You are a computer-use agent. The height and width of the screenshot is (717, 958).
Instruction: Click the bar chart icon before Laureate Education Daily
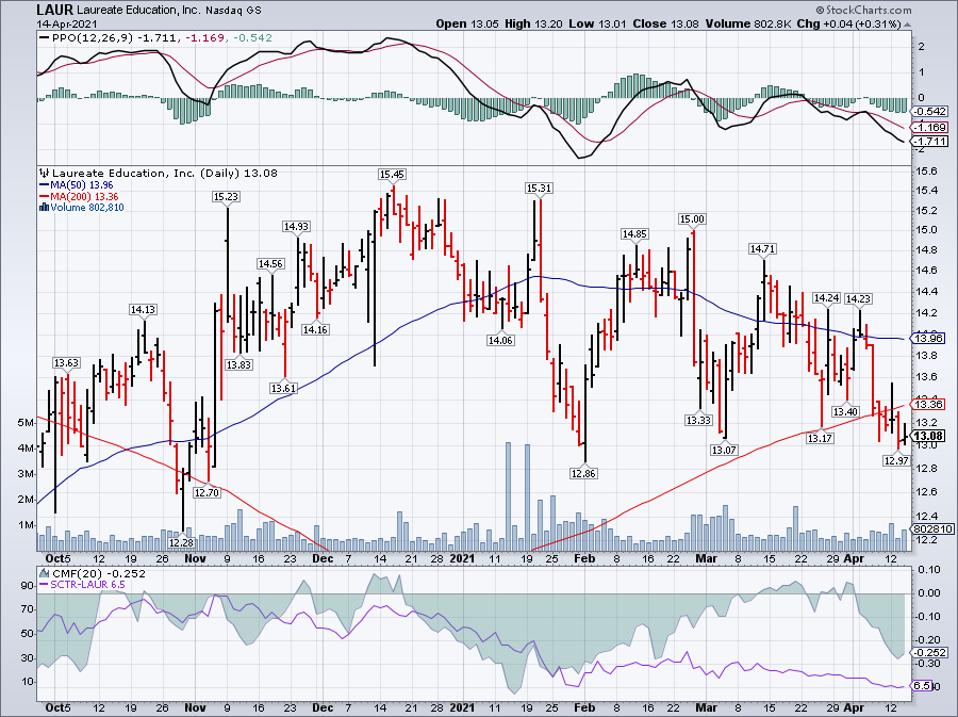[43, 173]
